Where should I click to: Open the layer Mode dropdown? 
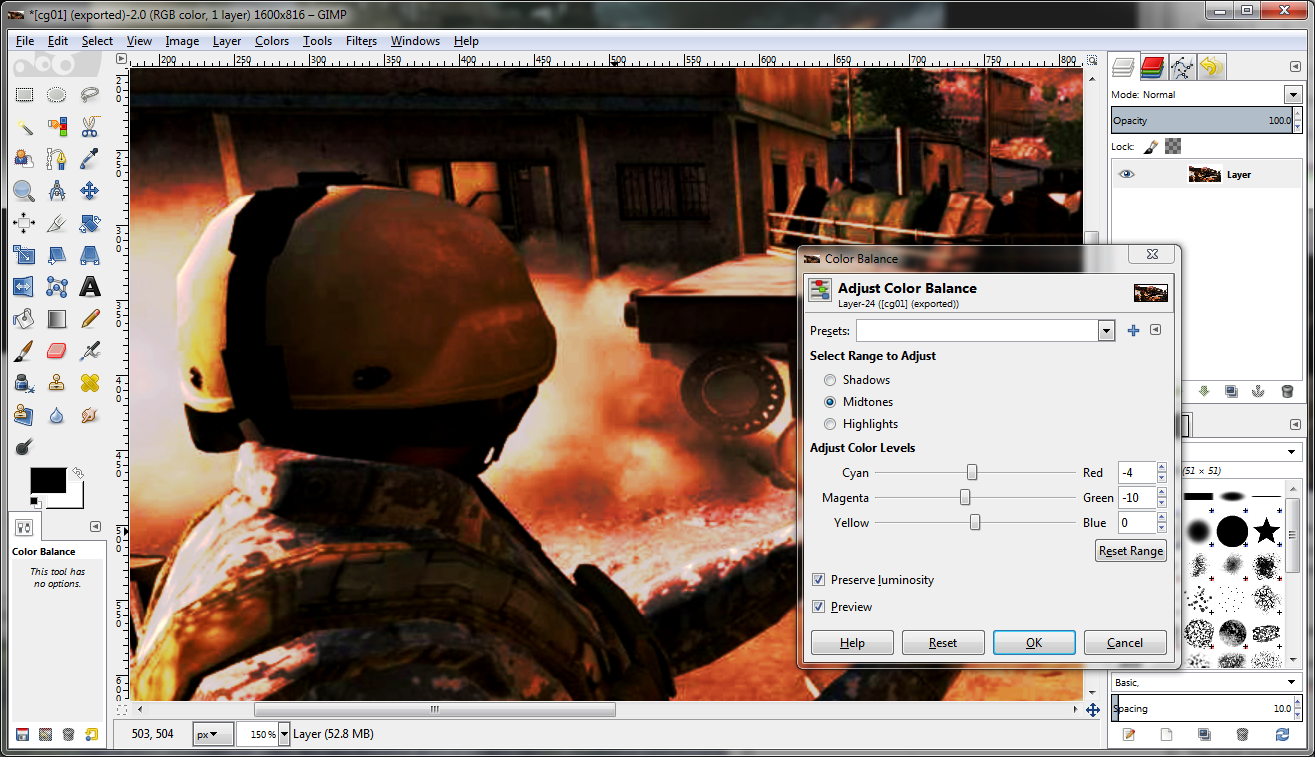1293,95
